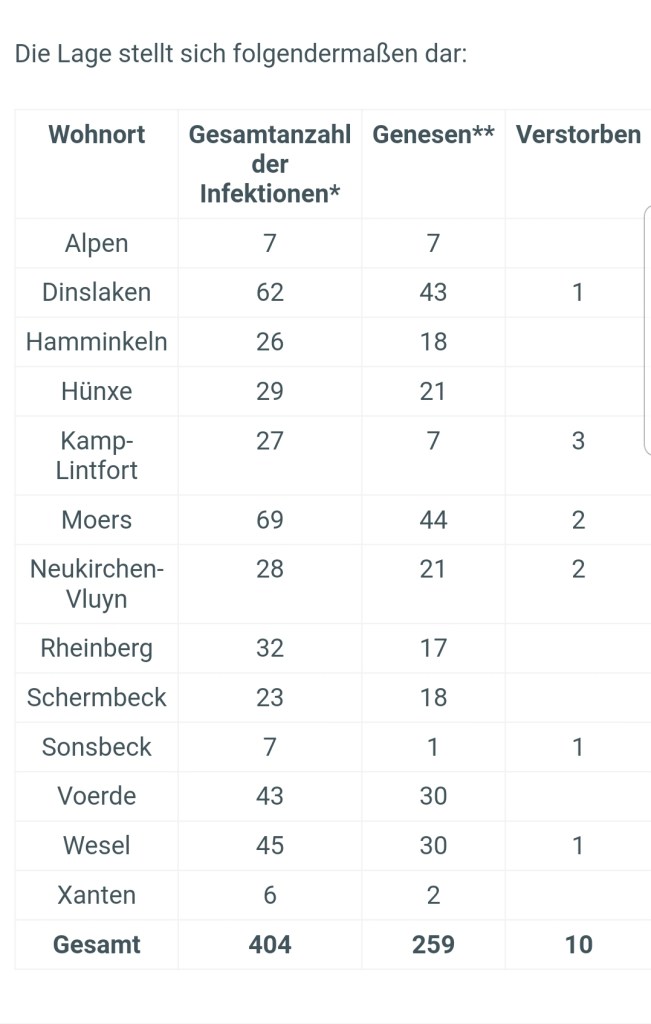Image resolution: width=651 pixels, height=1024 pixels.
Task: Select the Alpen row label
Action: point(97,243)
